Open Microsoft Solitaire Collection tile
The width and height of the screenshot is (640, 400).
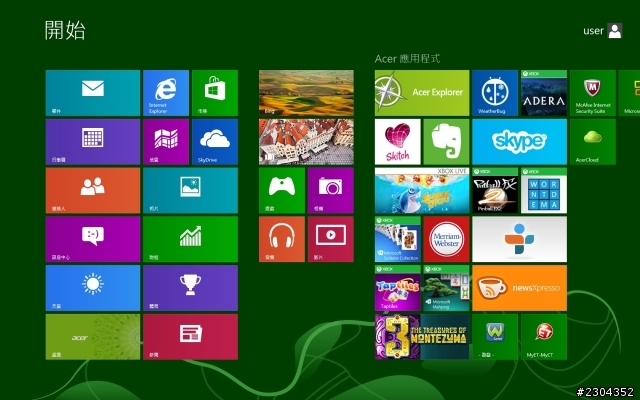click(x=398, y=239)
